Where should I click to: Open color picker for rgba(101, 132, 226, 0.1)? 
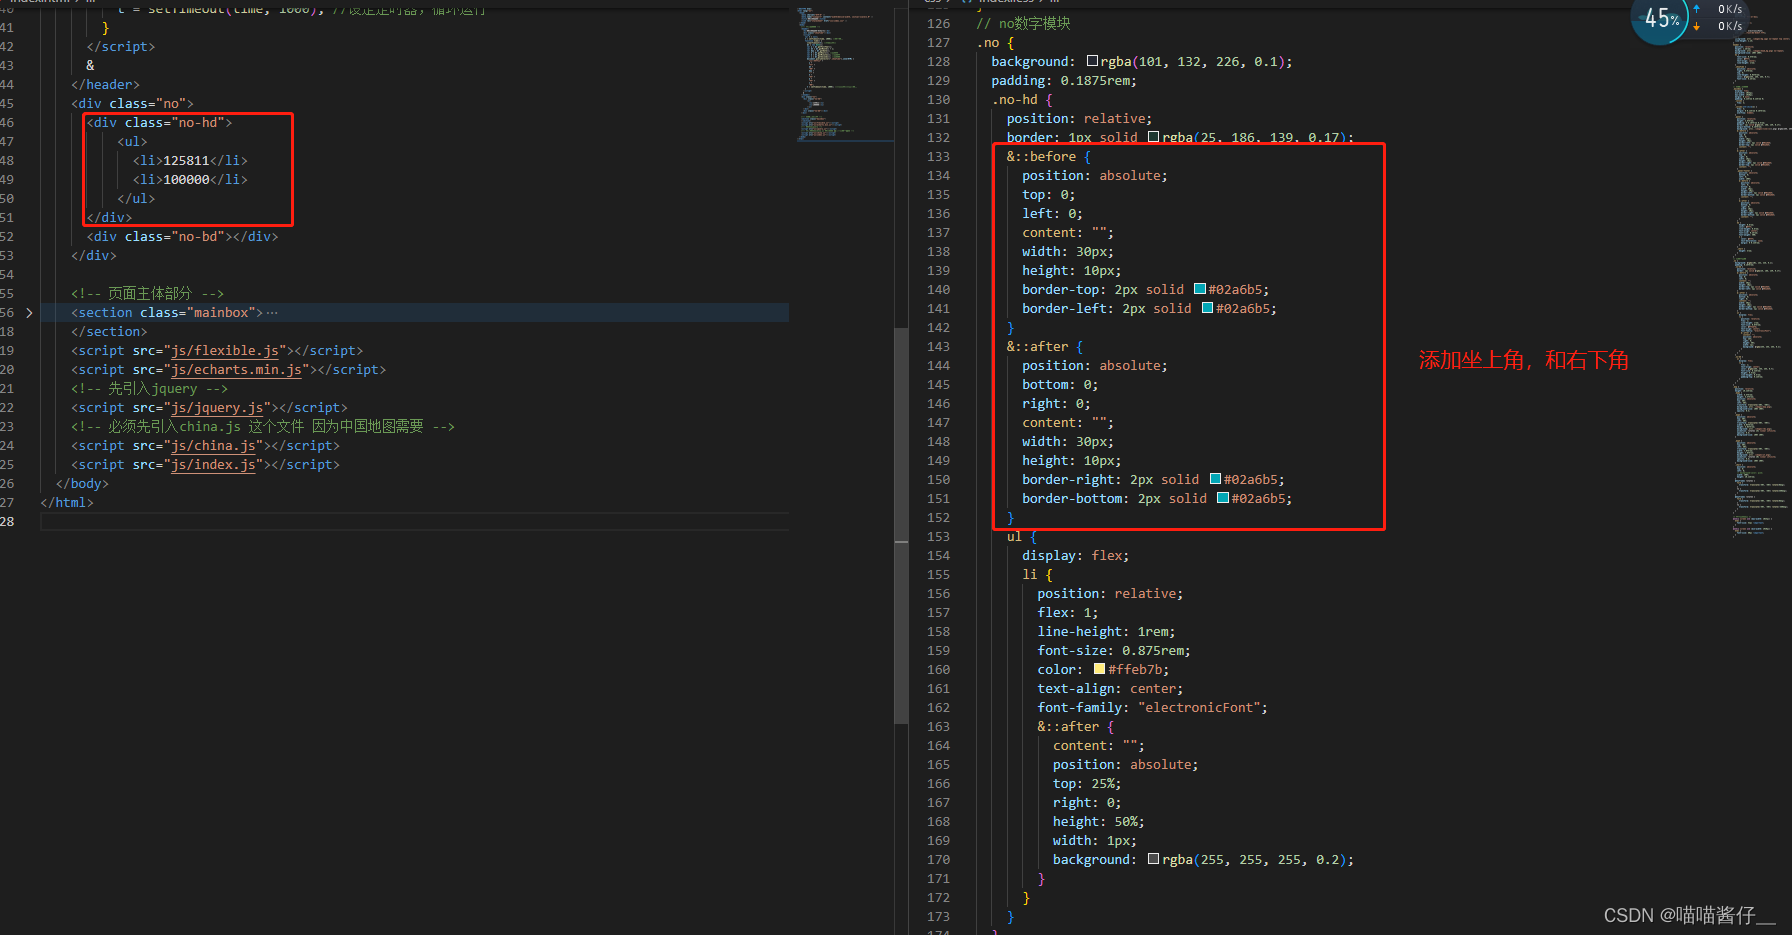tap(1092, 61)
